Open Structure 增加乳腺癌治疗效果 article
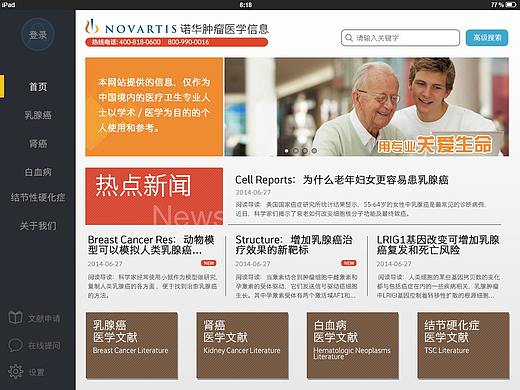Viewport: 520px width, 390px height. click(294, 245)
